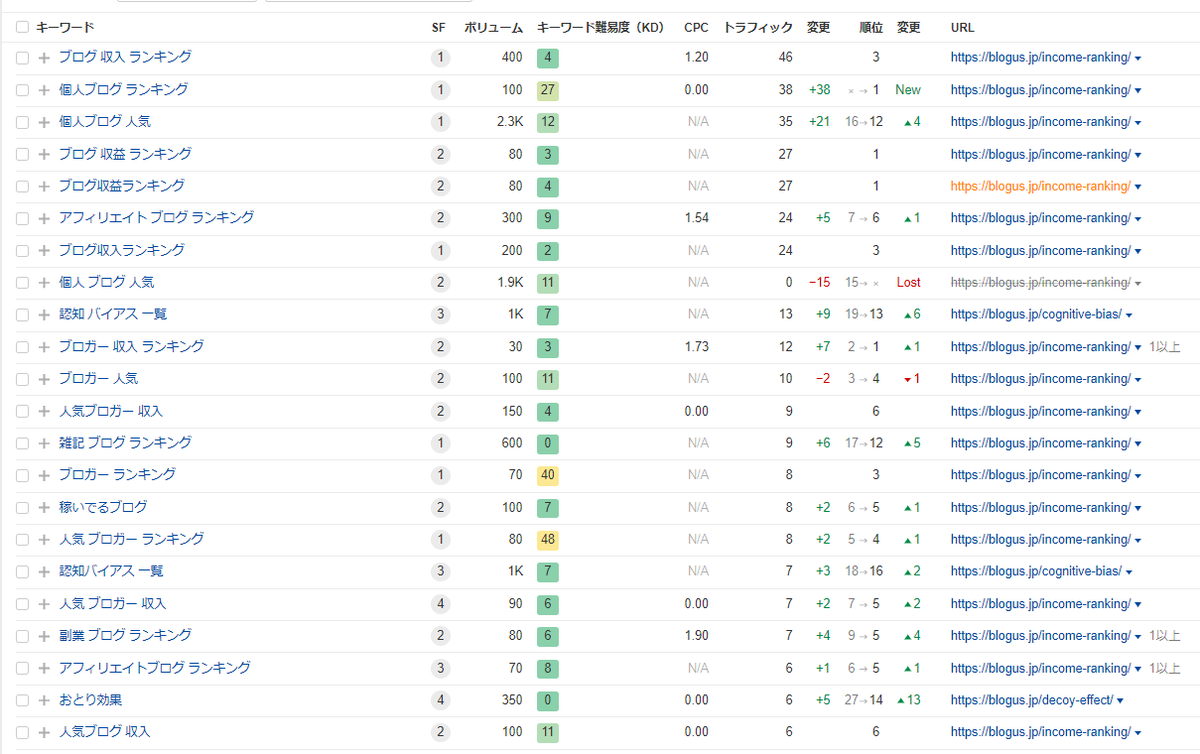Sort by the CPC column header

click(x=696, y=28)
